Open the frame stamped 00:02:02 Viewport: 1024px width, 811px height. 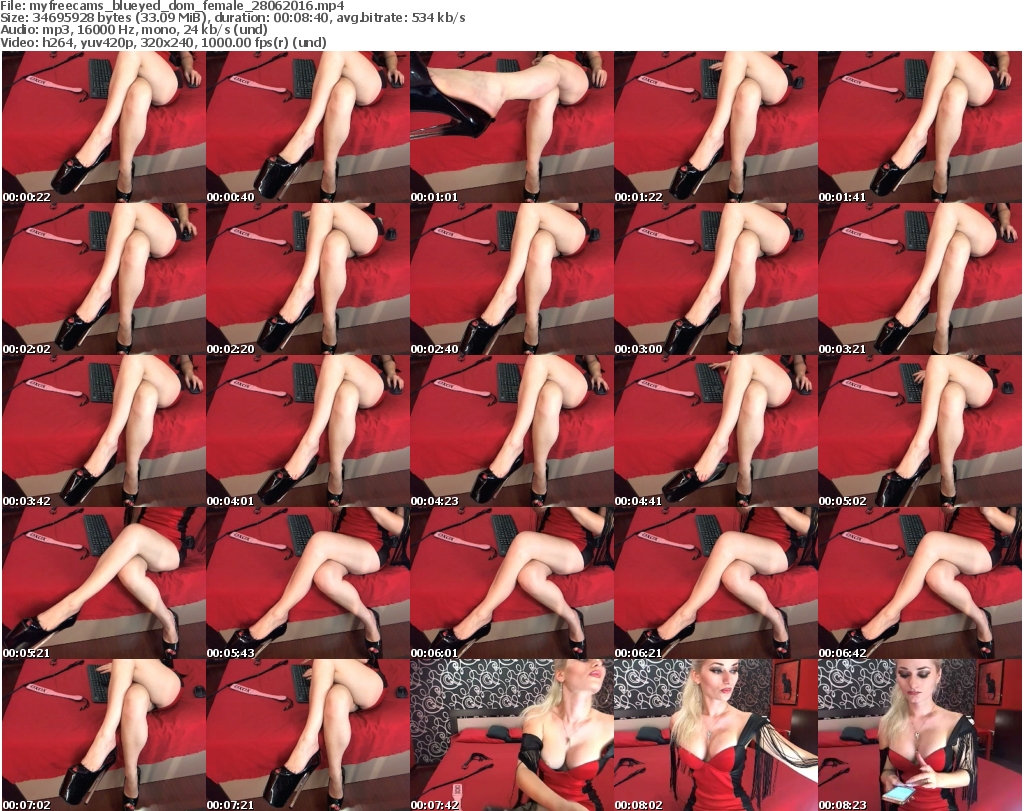pos(104,279)
